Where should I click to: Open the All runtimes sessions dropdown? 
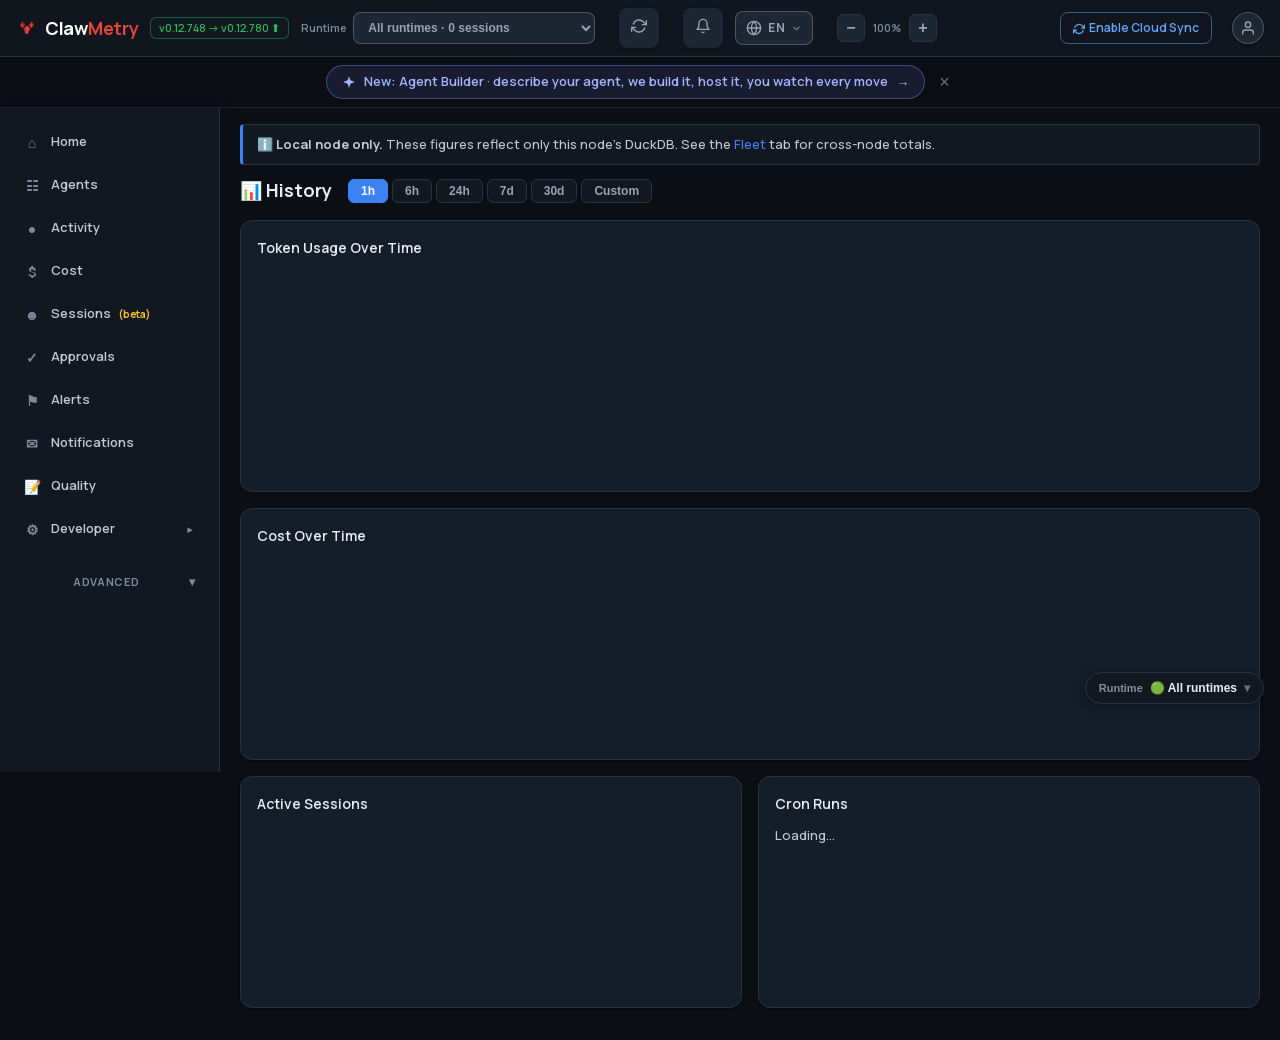tap(474, 28)
